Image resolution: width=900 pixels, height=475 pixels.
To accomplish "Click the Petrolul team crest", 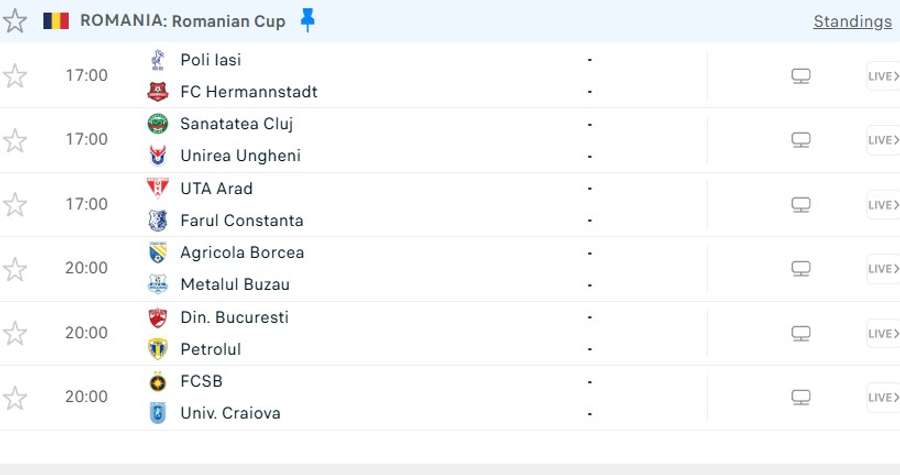I will 158,349.
